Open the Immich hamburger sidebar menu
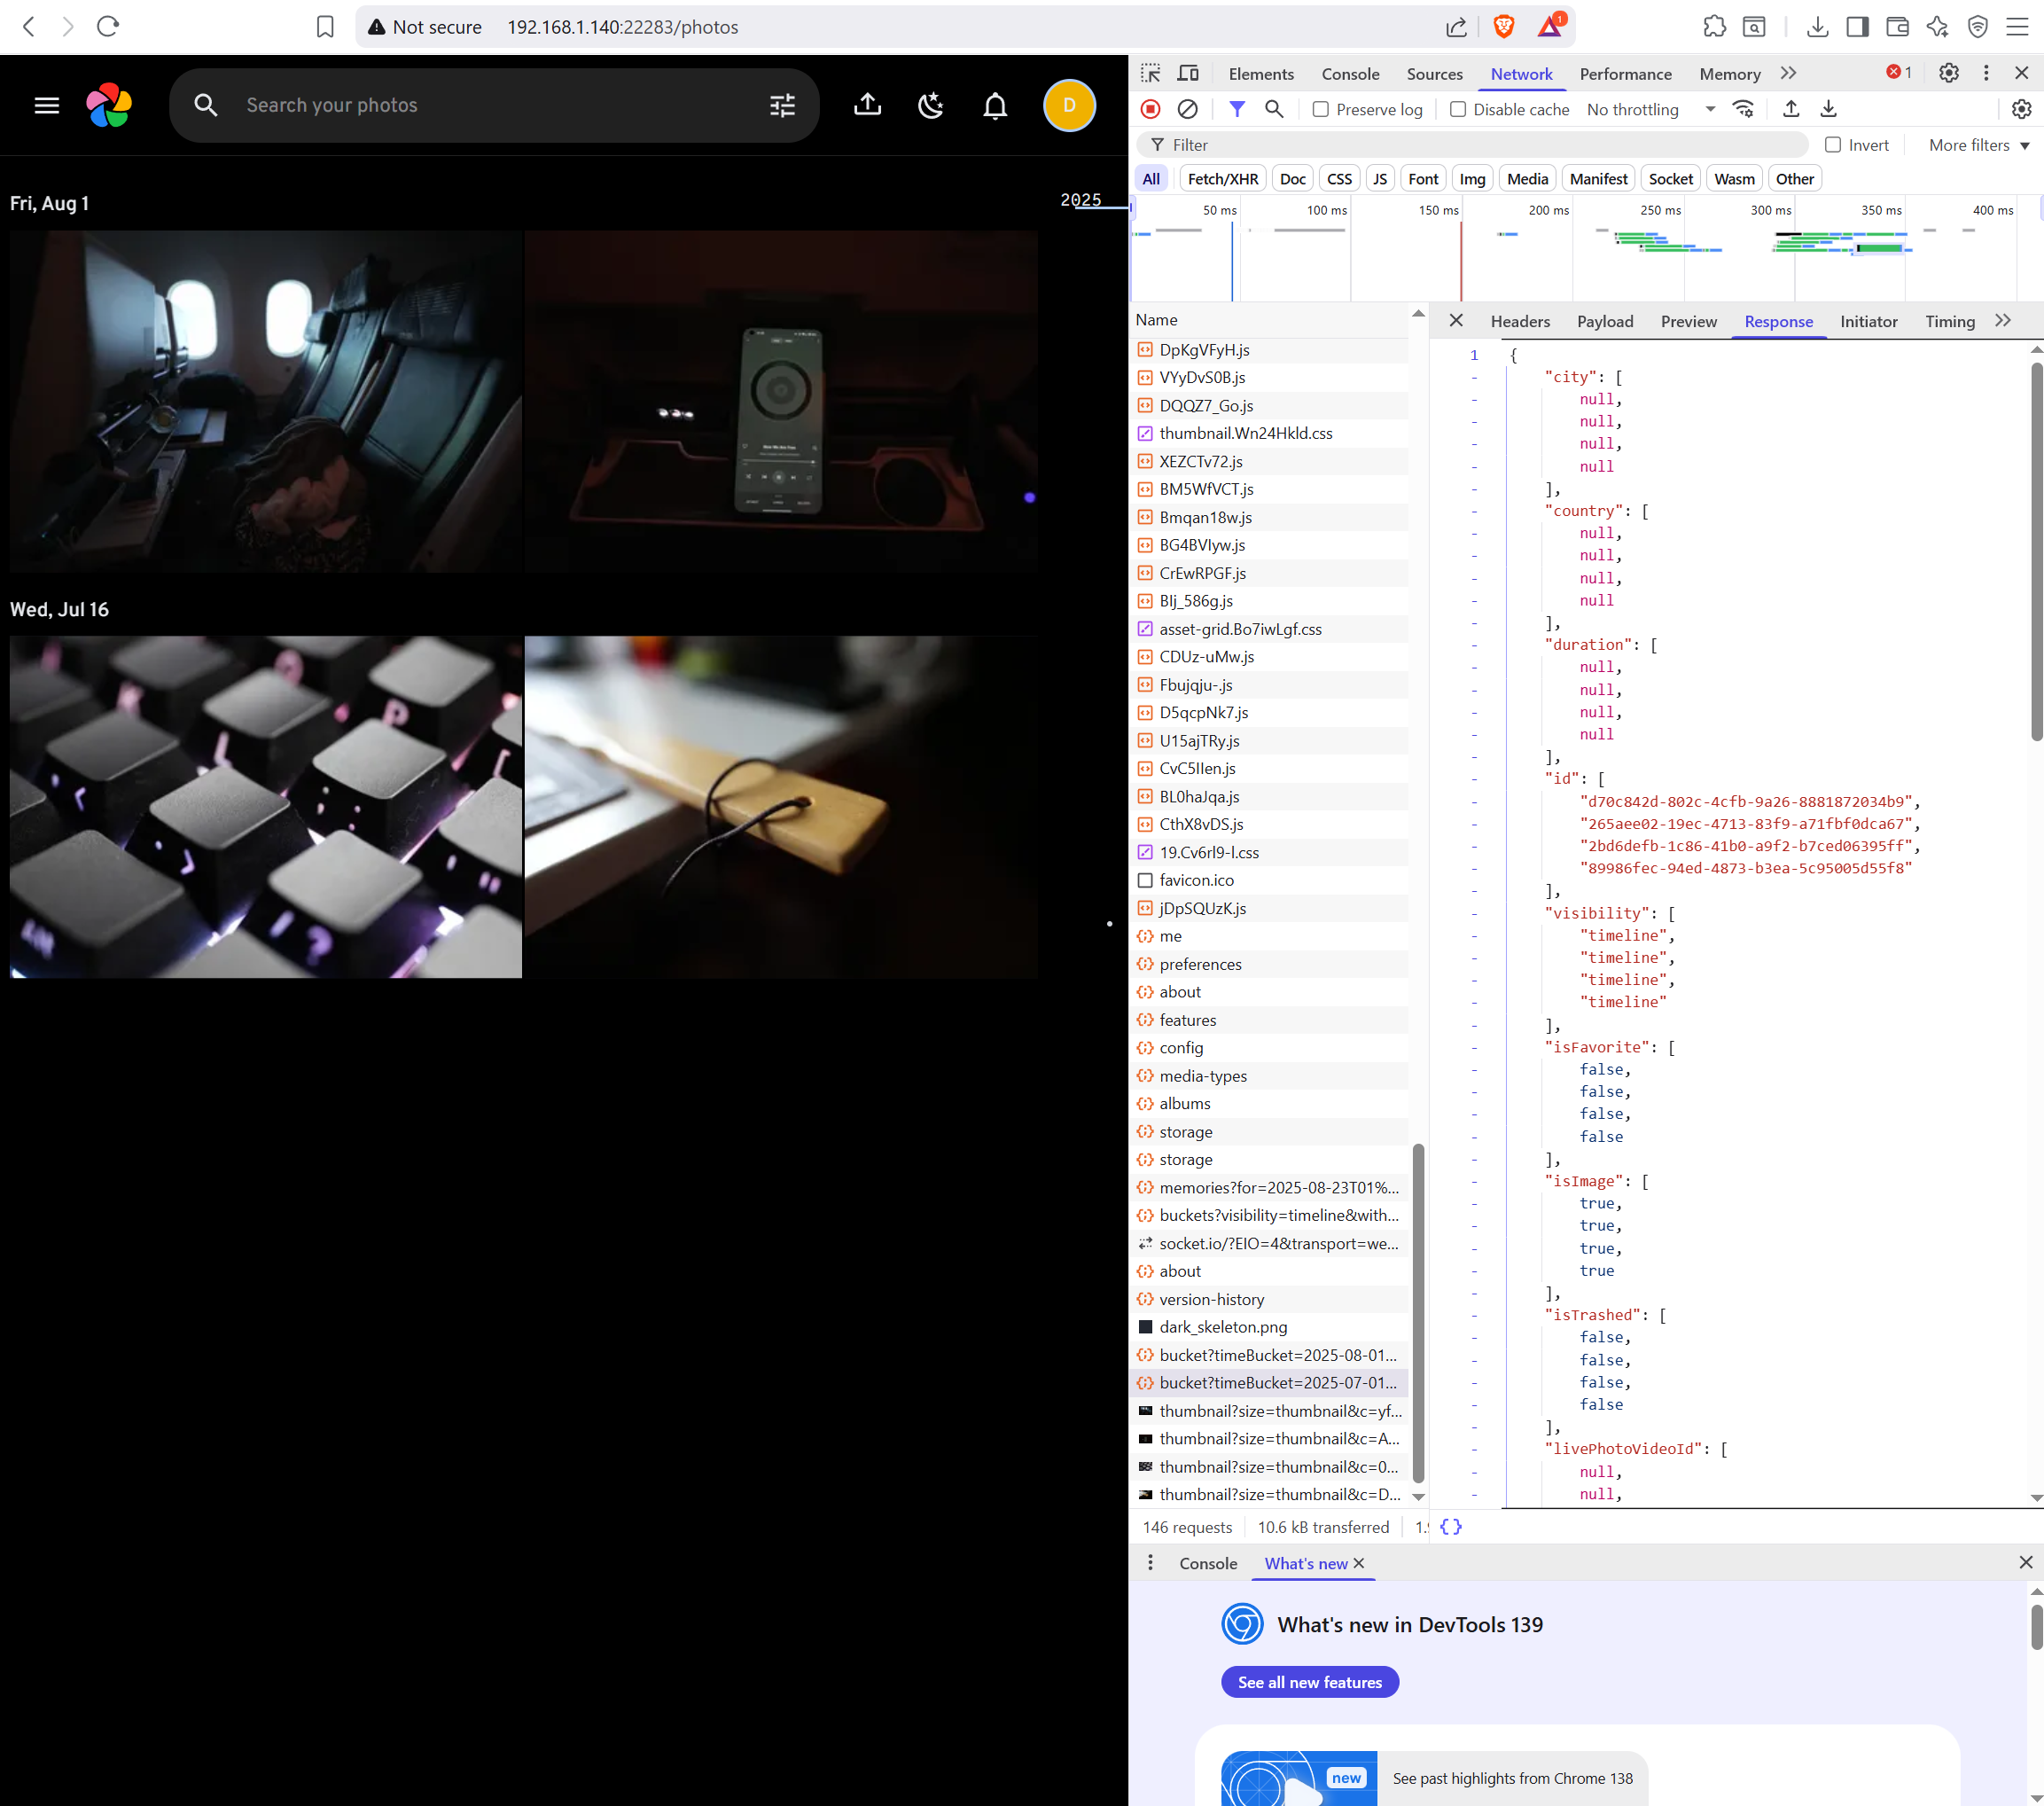This screenshot has width=2044, height=1806. (47, 105)
